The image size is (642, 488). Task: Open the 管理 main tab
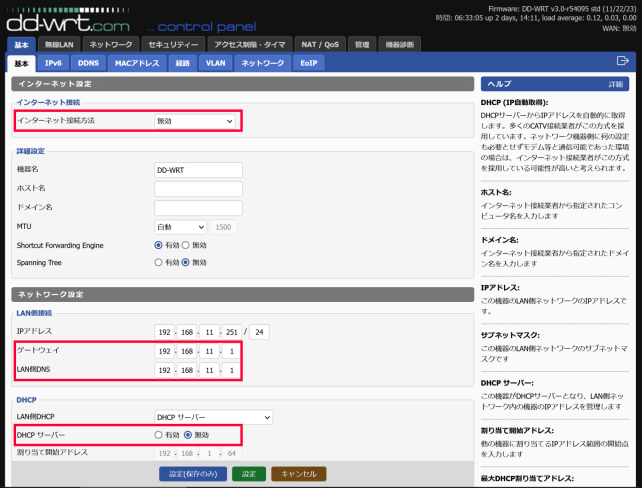click(x=362, y=44)
